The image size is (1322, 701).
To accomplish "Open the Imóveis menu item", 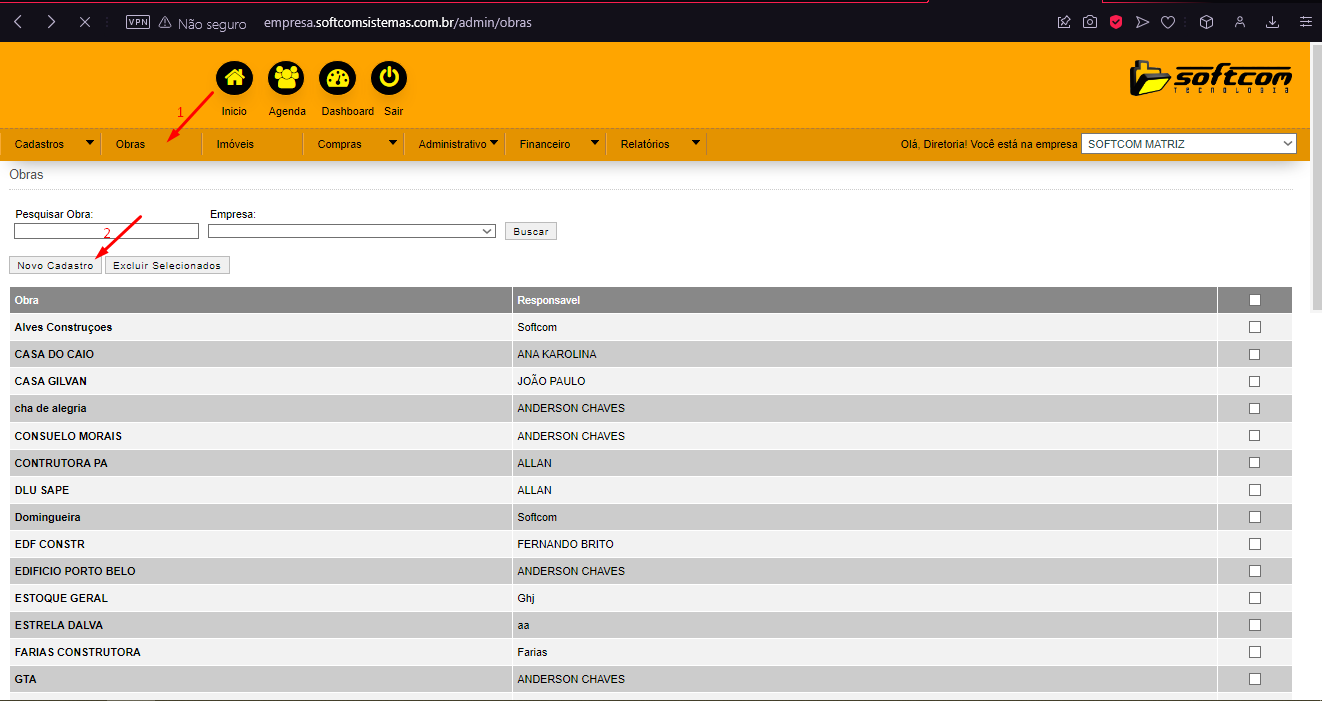I will tap(235, 144).
